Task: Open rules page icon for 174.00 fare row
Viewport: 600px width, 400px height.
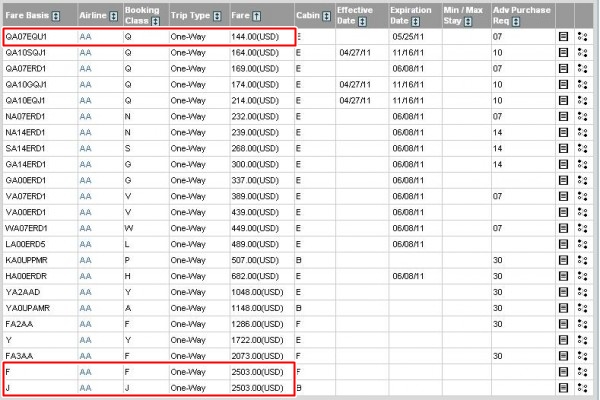Action: point(564,85)
